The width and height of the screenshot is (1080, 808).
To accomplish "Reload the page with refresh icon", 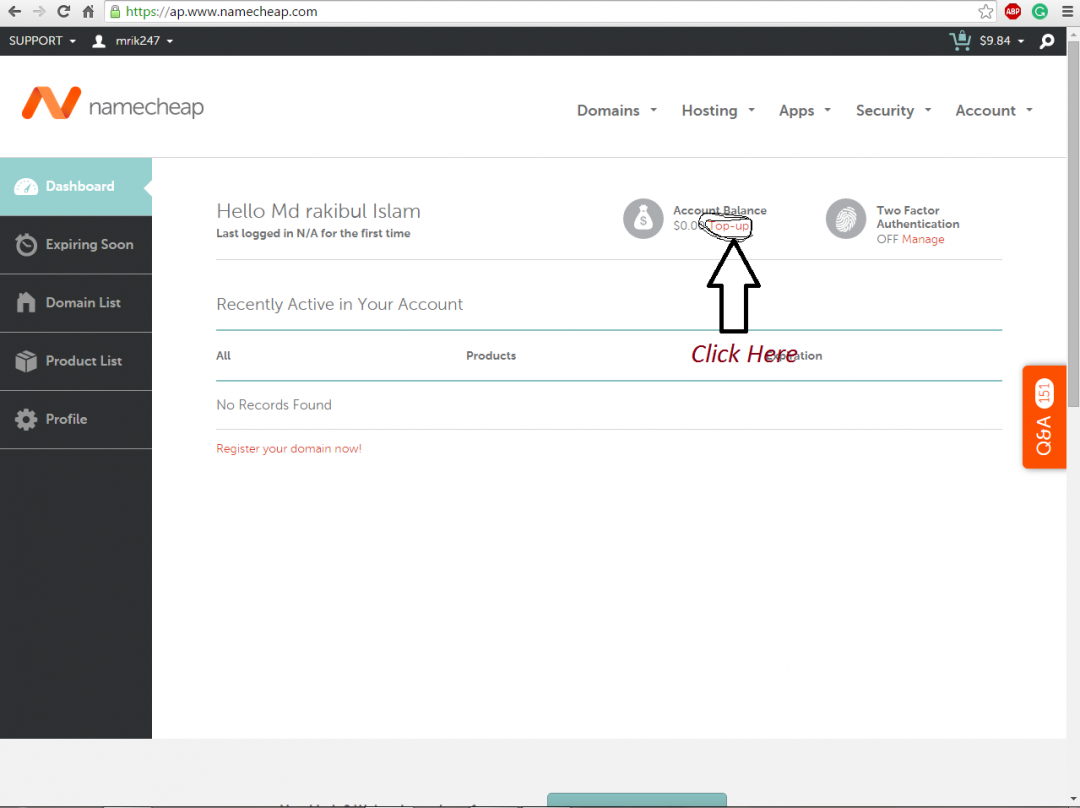I will [x=64, y=12].
